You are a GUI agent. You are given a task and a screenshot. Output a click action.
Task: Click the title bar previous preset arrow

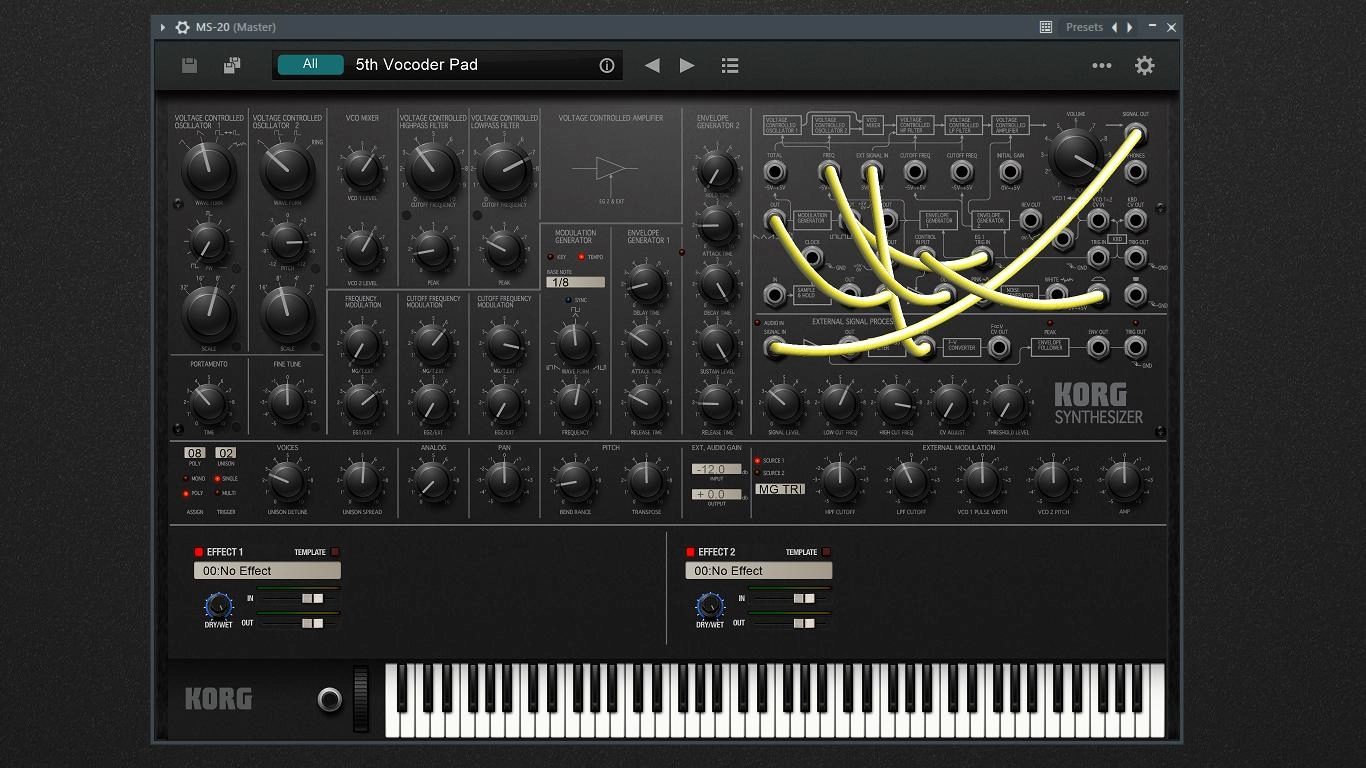click(x=1115, y=27)
